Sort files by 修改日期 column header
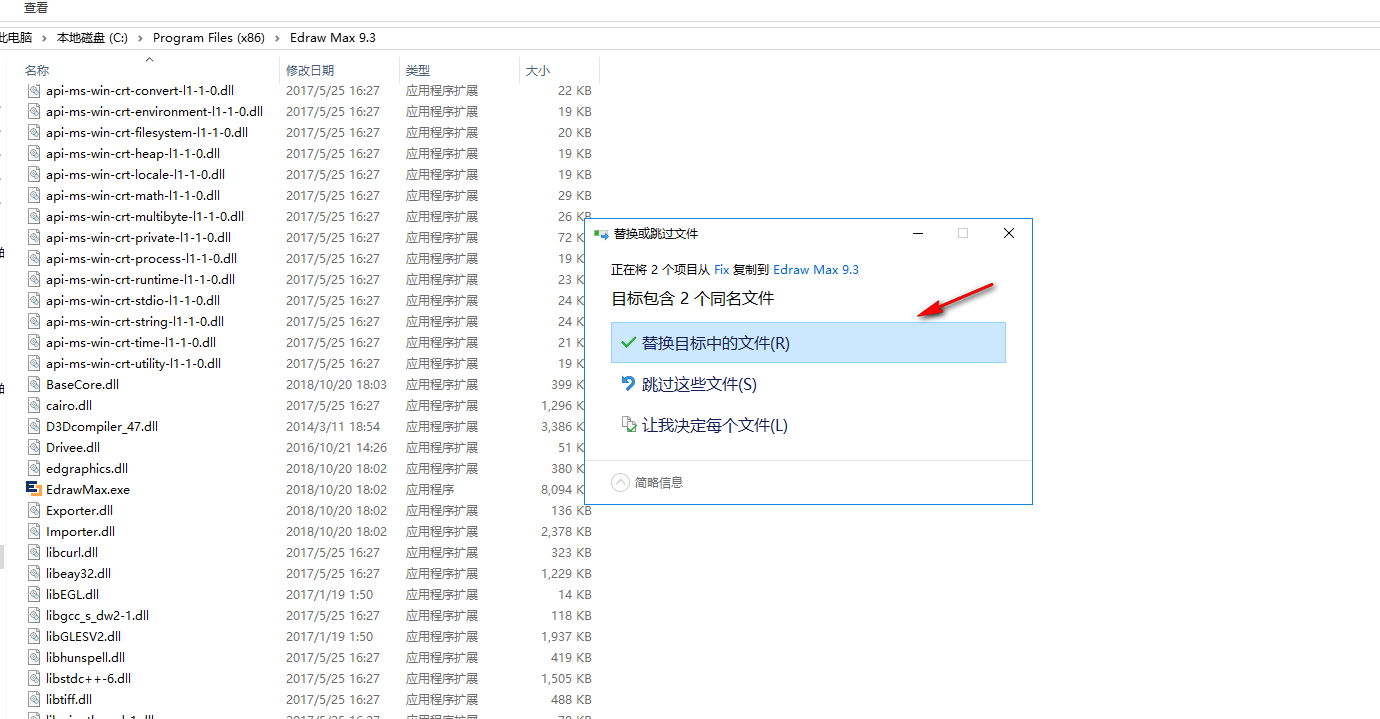 [x=310, y=70]
